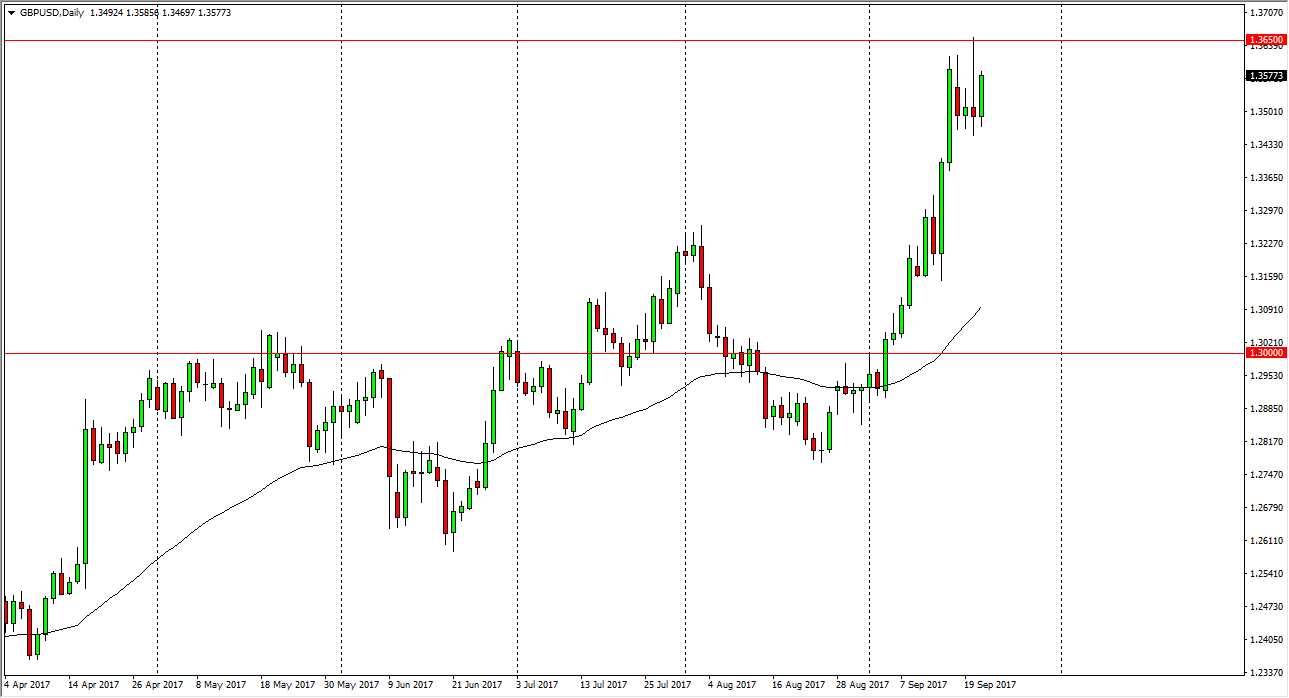The image size is (1289, 698).
Task: Click the high value 1.34697 in header
Action: pyautogui.click(x=177, y=12)
